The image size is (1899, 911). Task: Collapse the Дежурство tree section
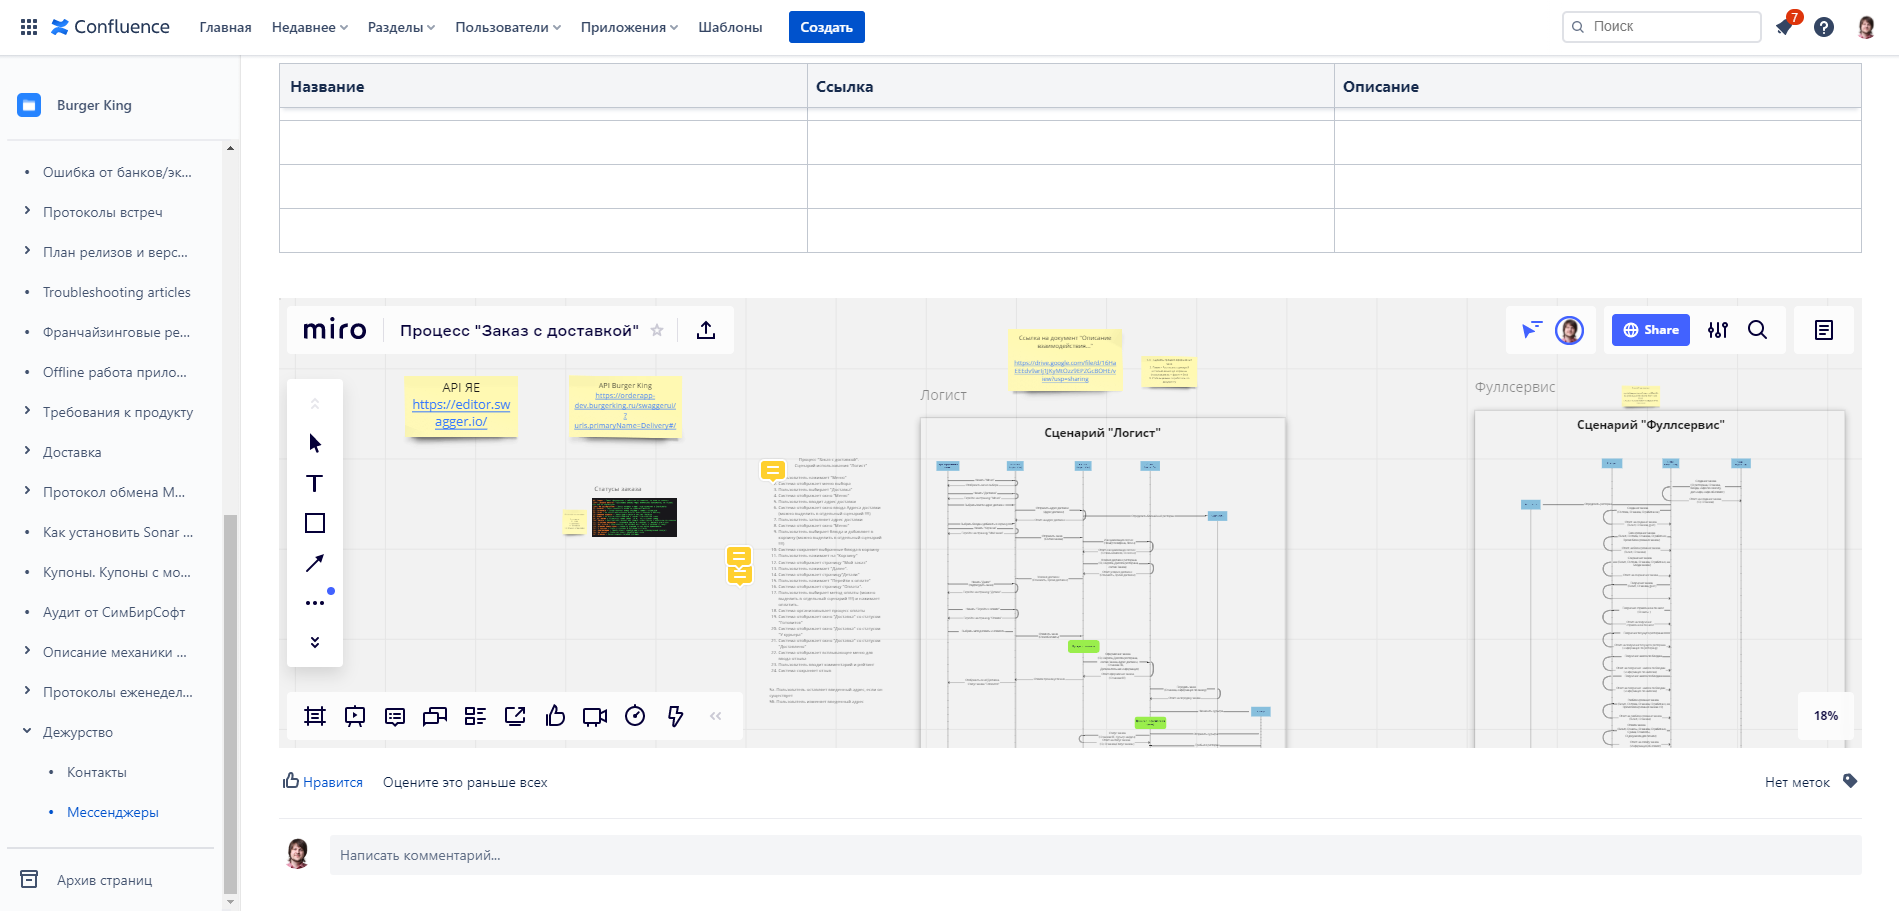27,732
